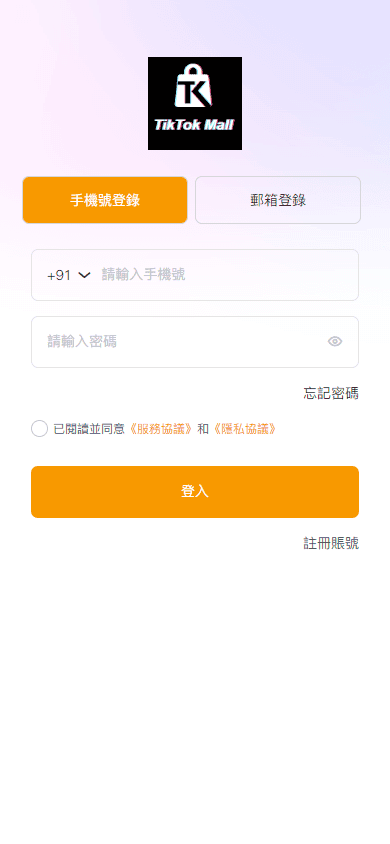This screenshot has width=390, height=844.
Task: Switch to 手機號登錄 tab
Action: [105, 200]
